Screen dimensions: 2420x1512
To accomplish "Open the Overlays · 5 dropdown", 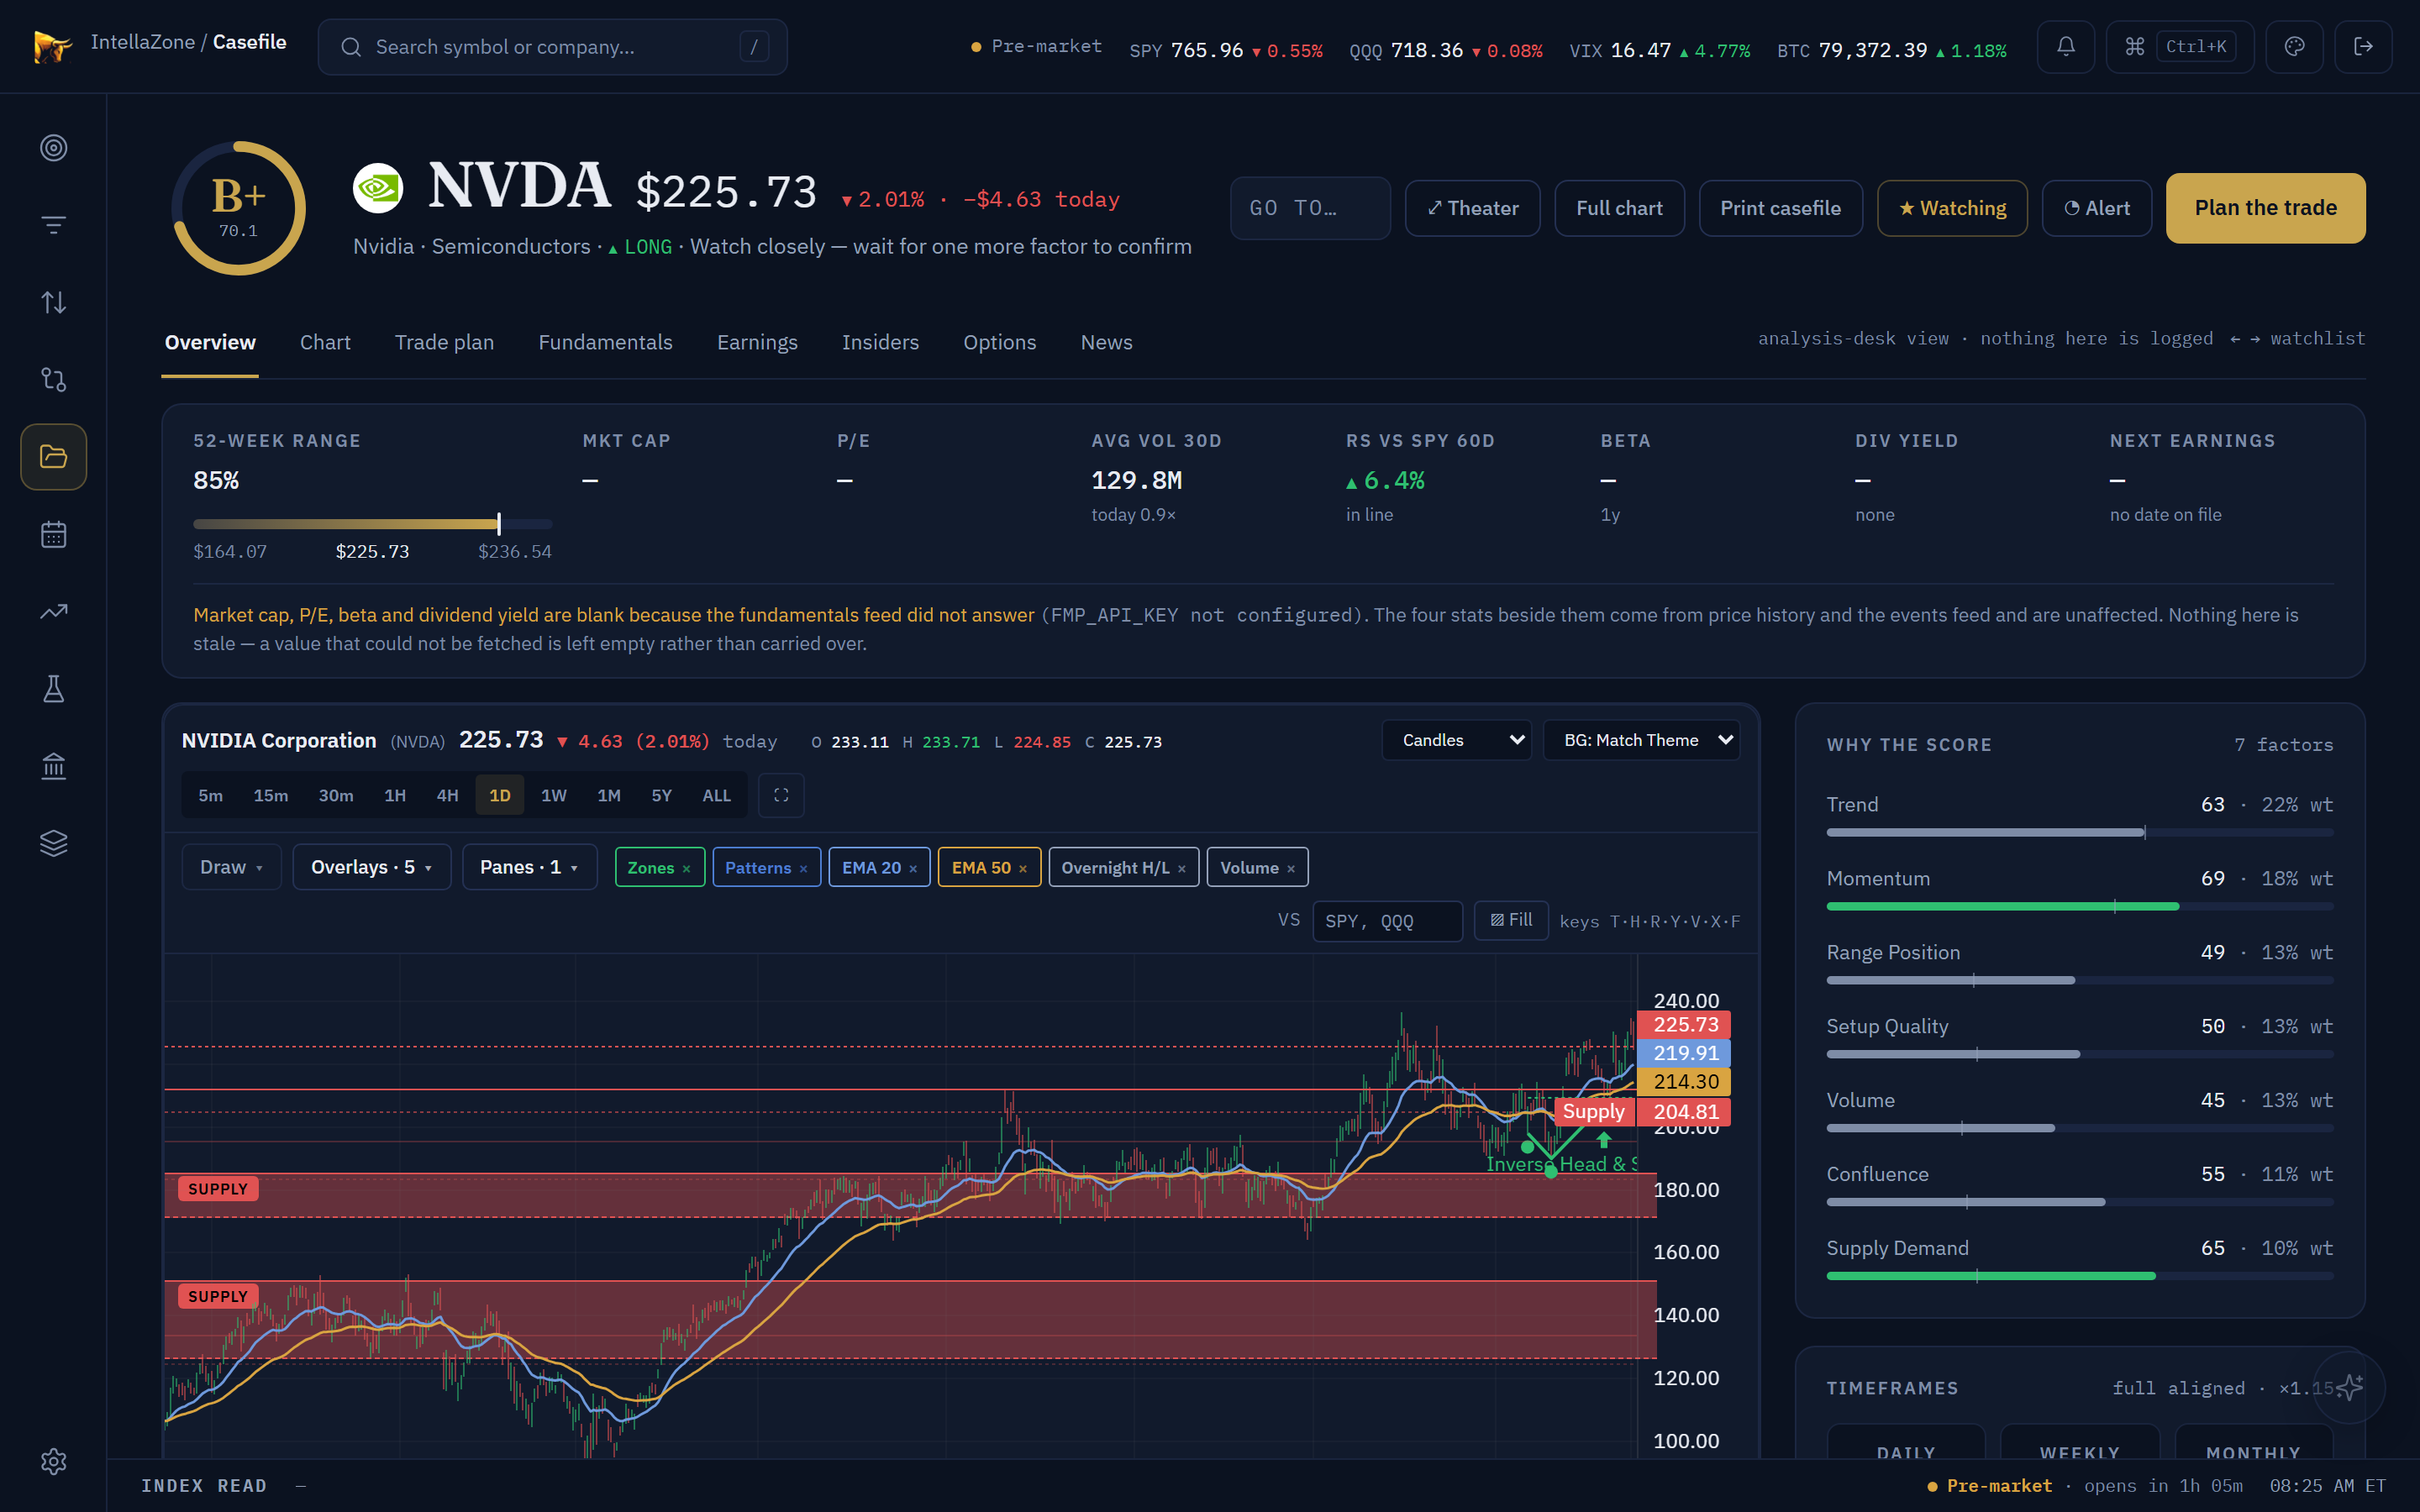I will (371, 867).
